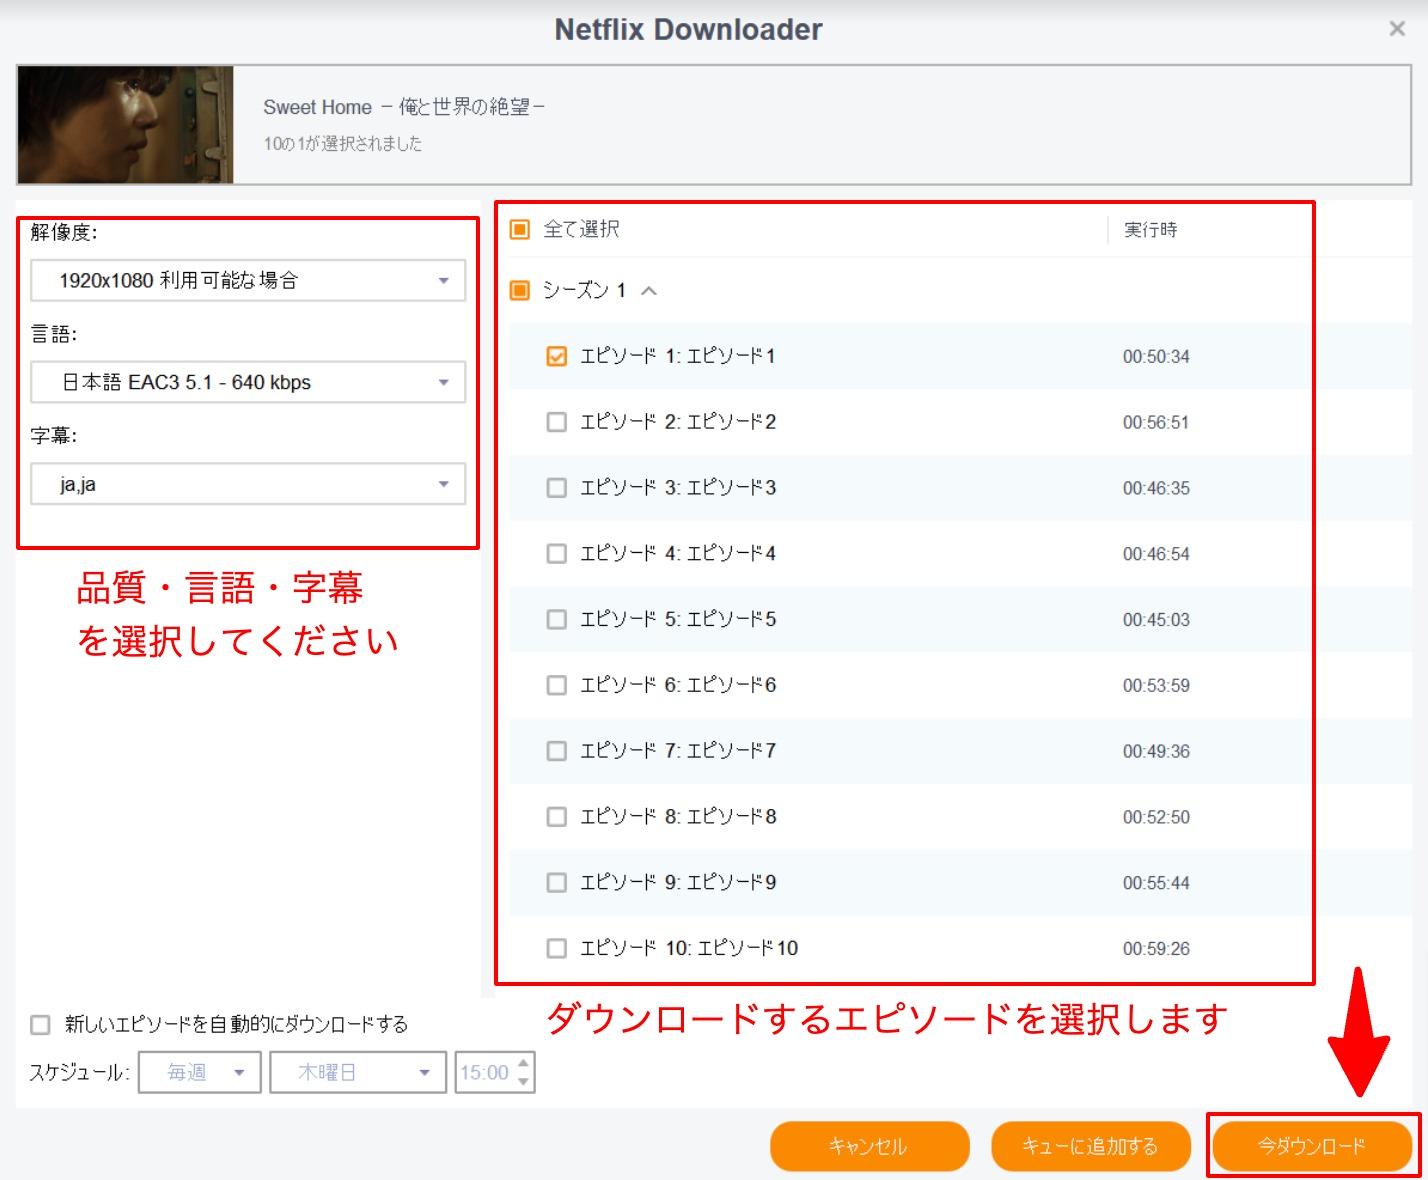Screen dimensions: 1428x1180
Task: Click the 00:53:59 duration value
Action: pyautogui.click(x=1156, y=686)
